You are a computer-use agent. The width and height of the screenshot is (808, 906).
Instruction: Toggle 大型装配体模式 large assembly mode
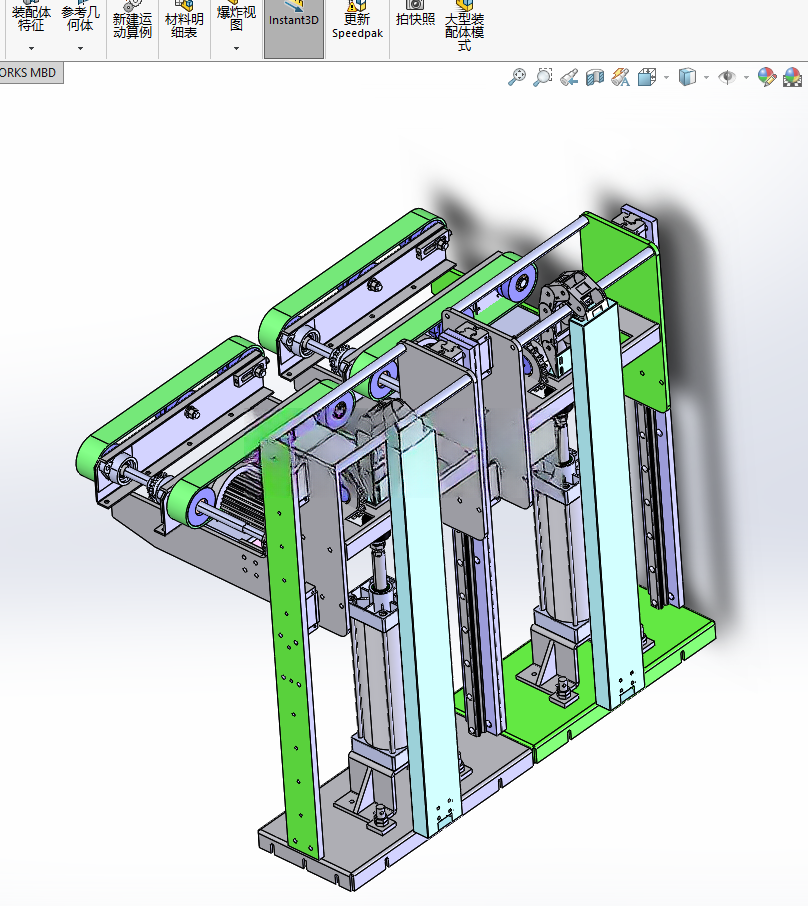click(x=465, y=26)
